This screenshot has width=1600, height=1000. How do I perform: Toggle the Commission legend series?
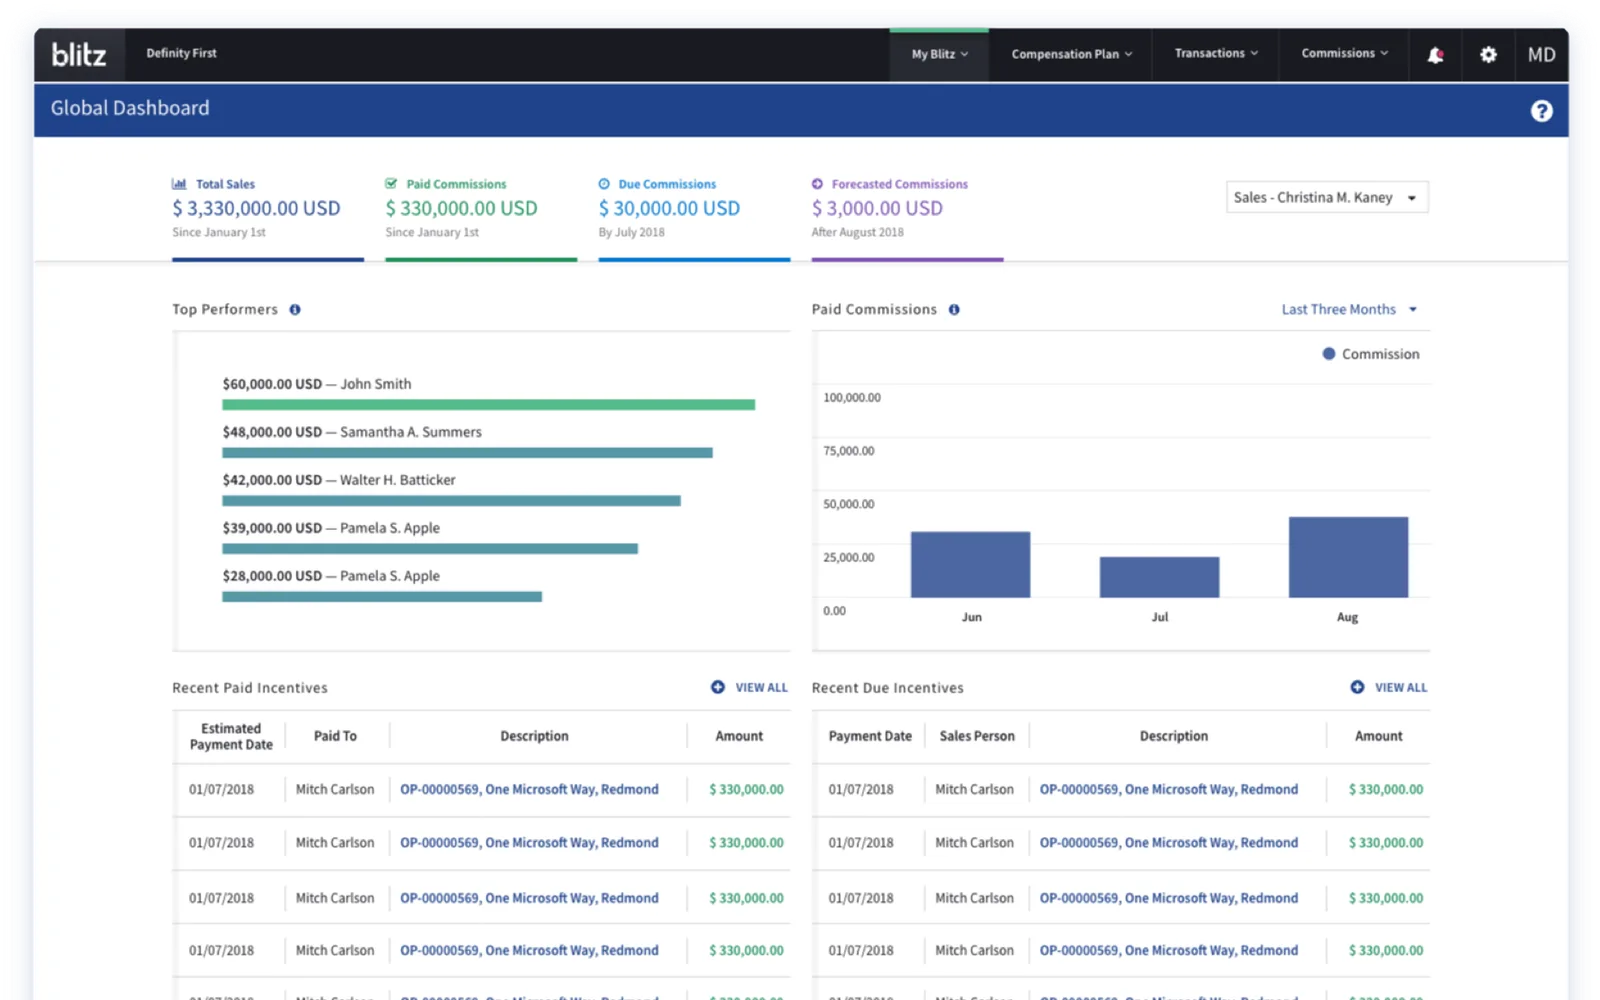point(1371,354)
